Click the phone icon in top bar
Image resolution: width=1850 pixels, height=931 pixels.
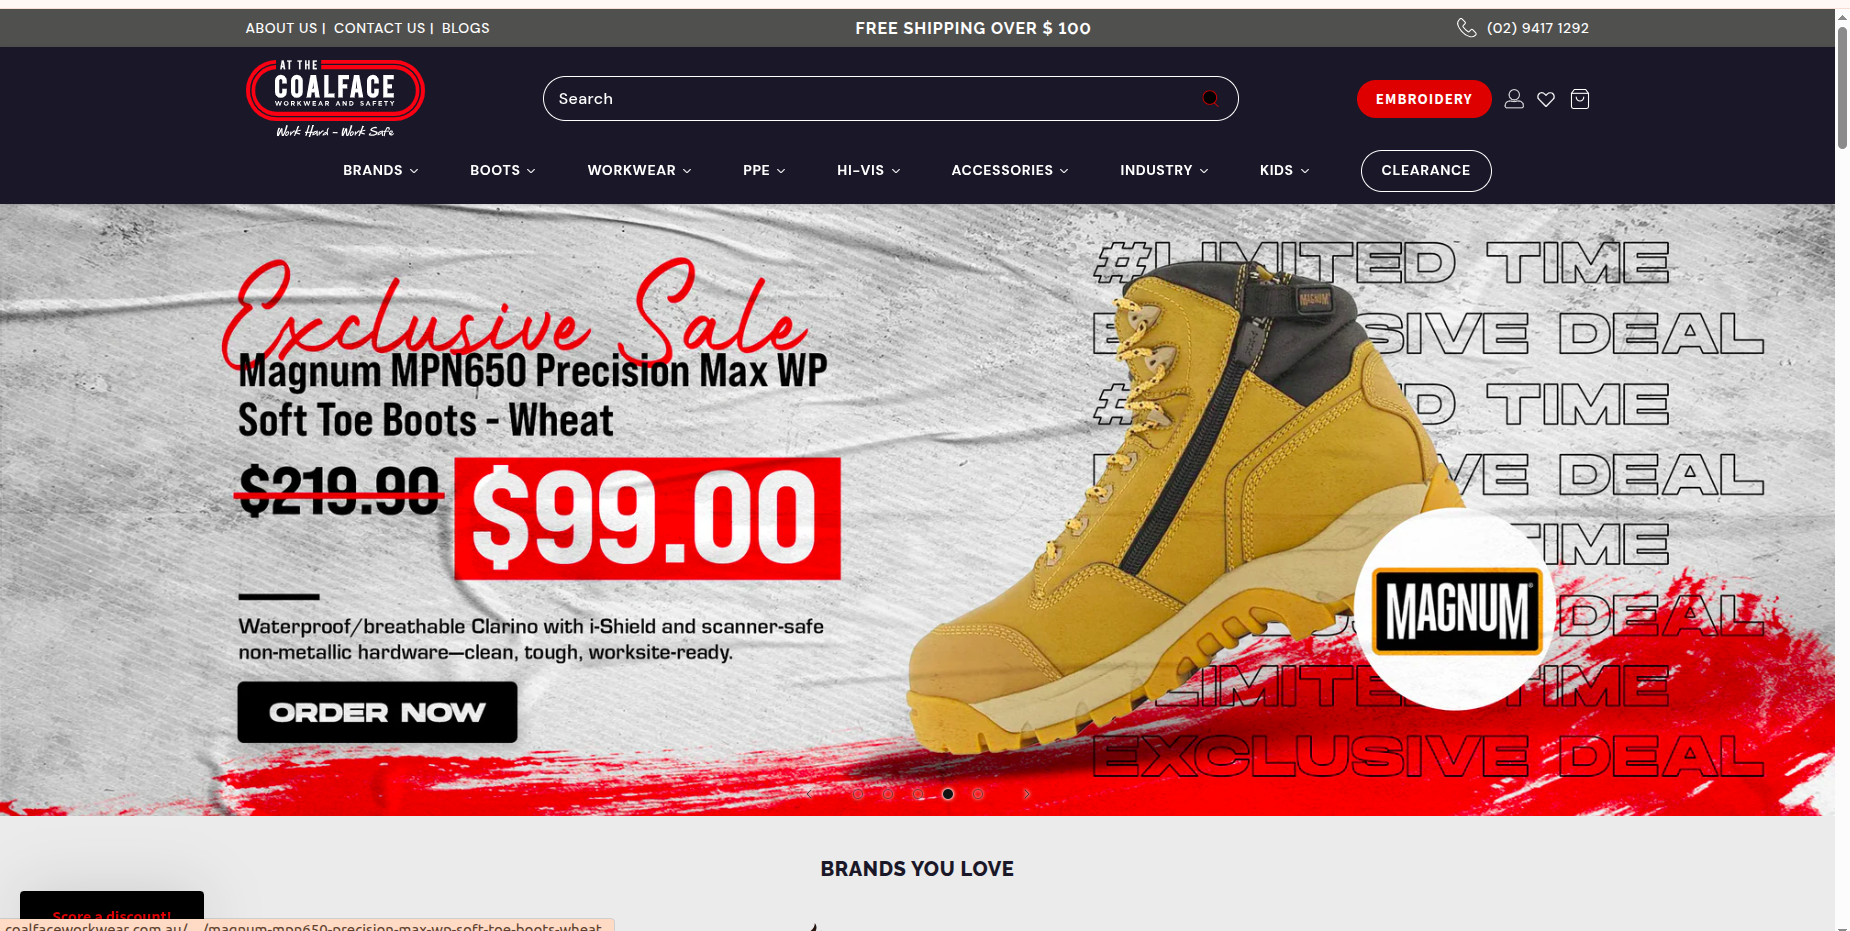click(x=1466, y=28)
